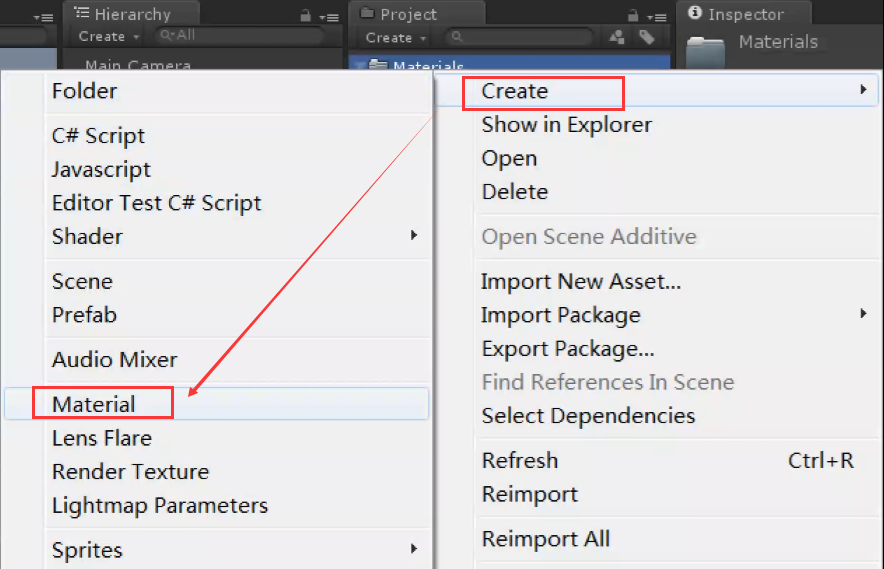884x569 pixels.
Task: Click the Project folder icon on tab
Action: point(367,12)
